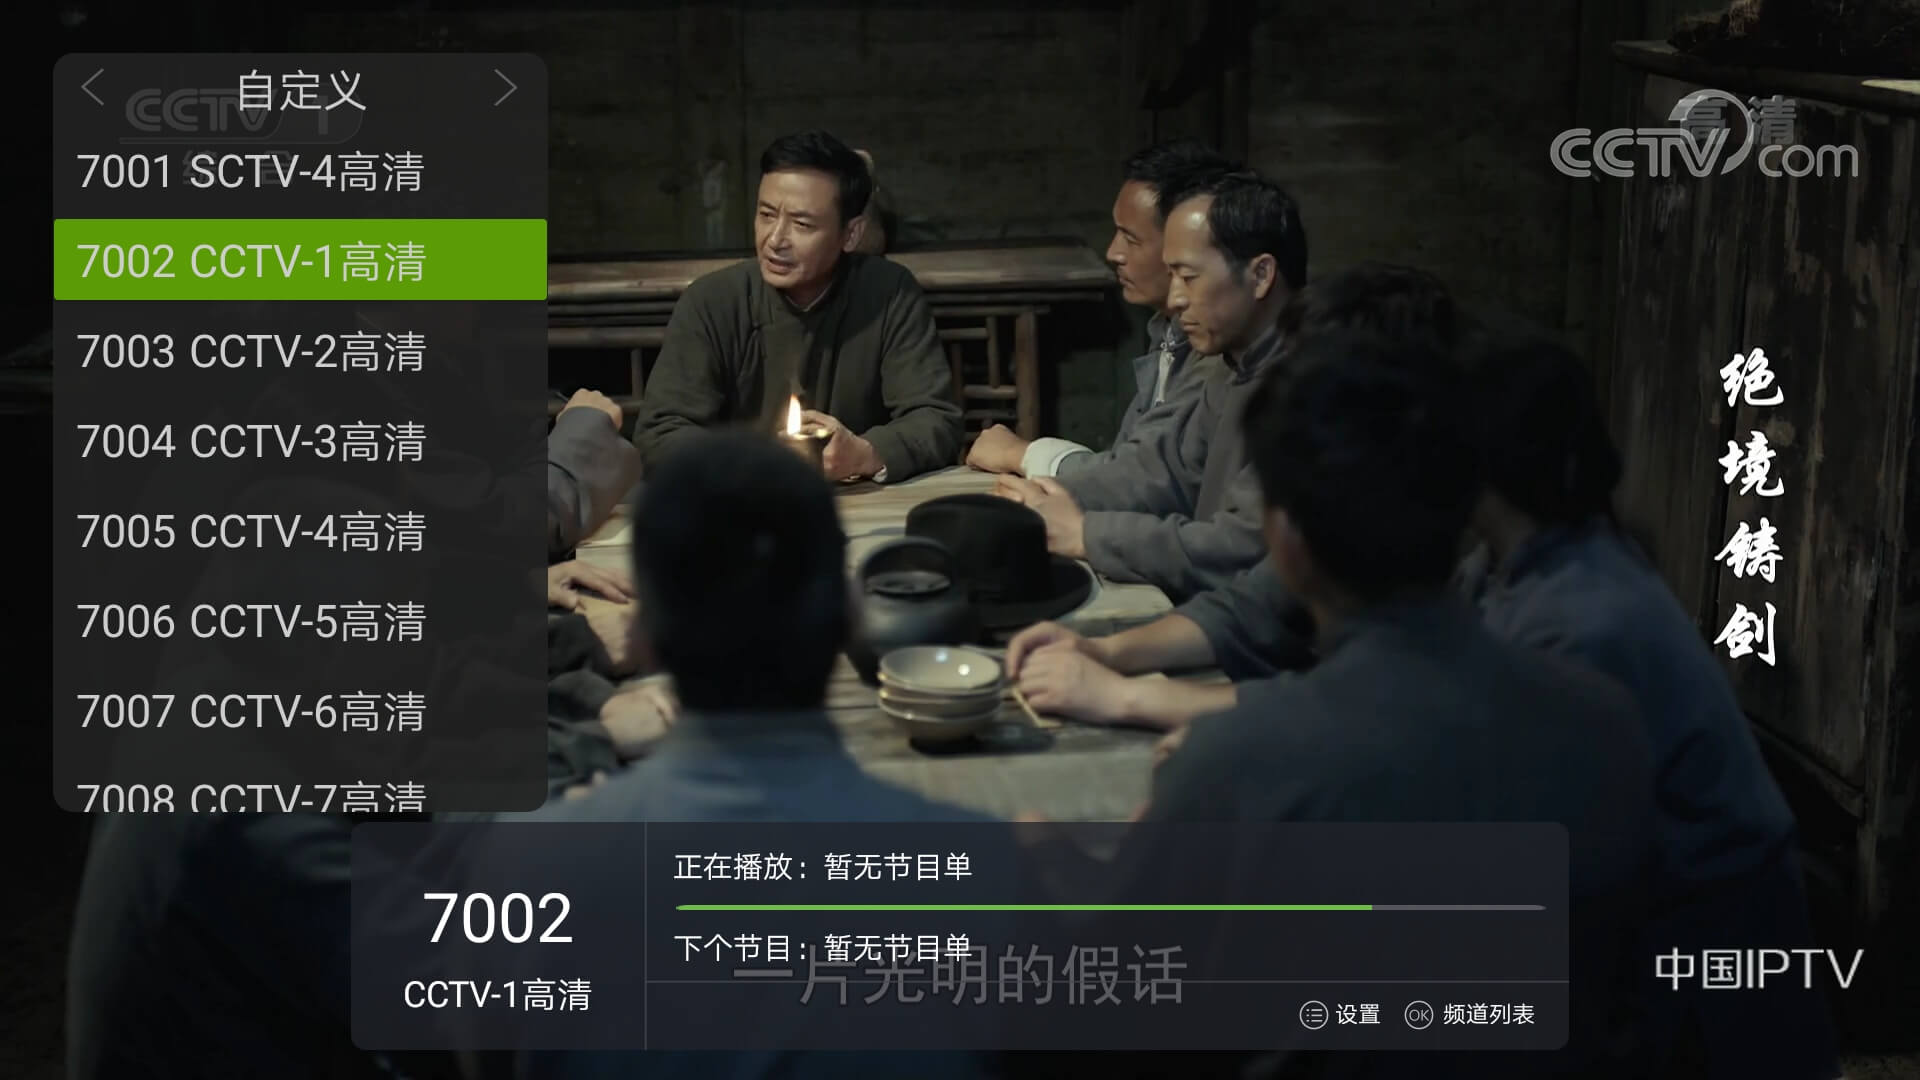The height and width of the screenshot is (1080, 1920).
Task: Click the 下个节目 next program line
Action: coord(823,947)
